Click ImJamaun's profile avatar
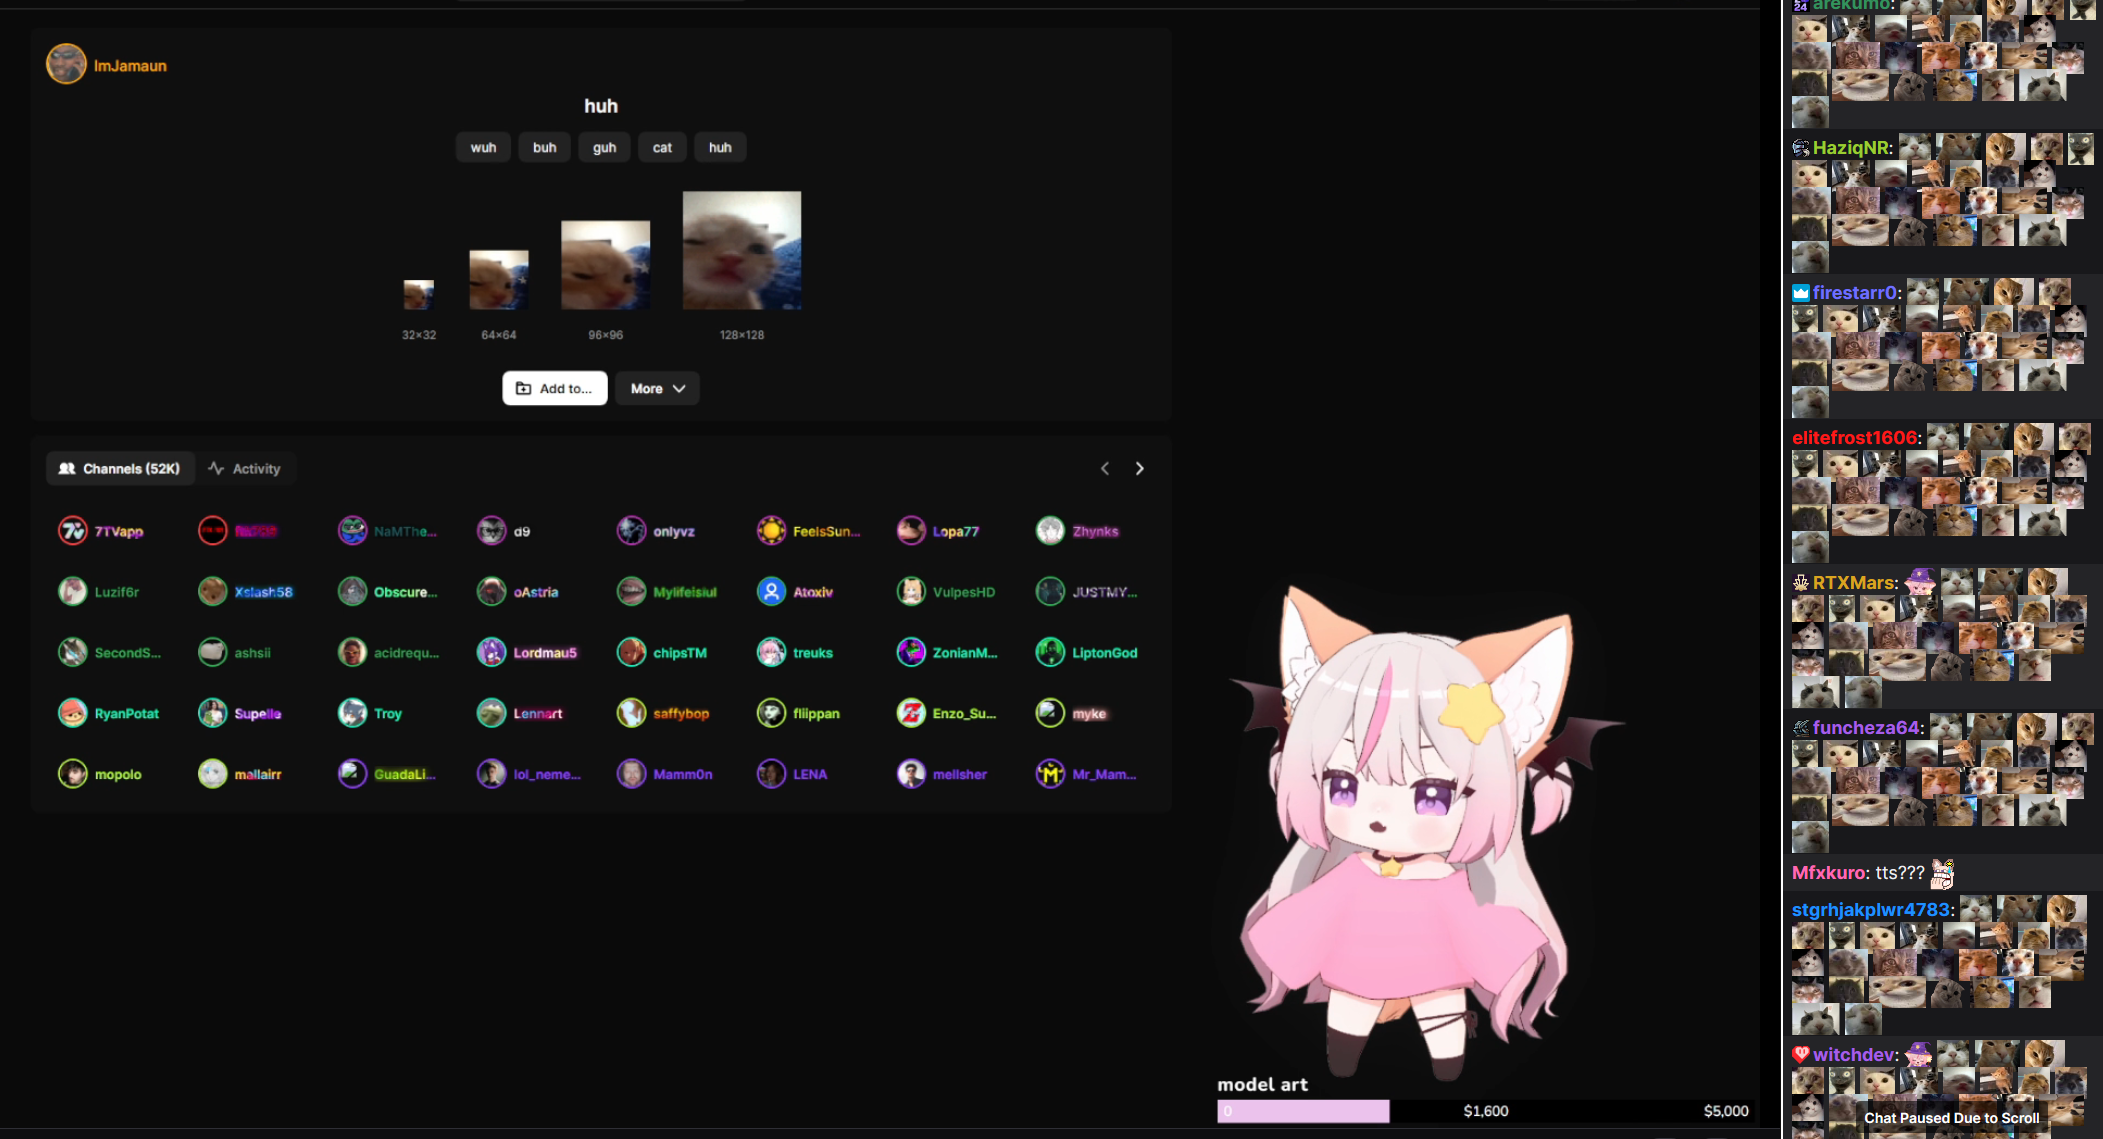 [66, 65]
